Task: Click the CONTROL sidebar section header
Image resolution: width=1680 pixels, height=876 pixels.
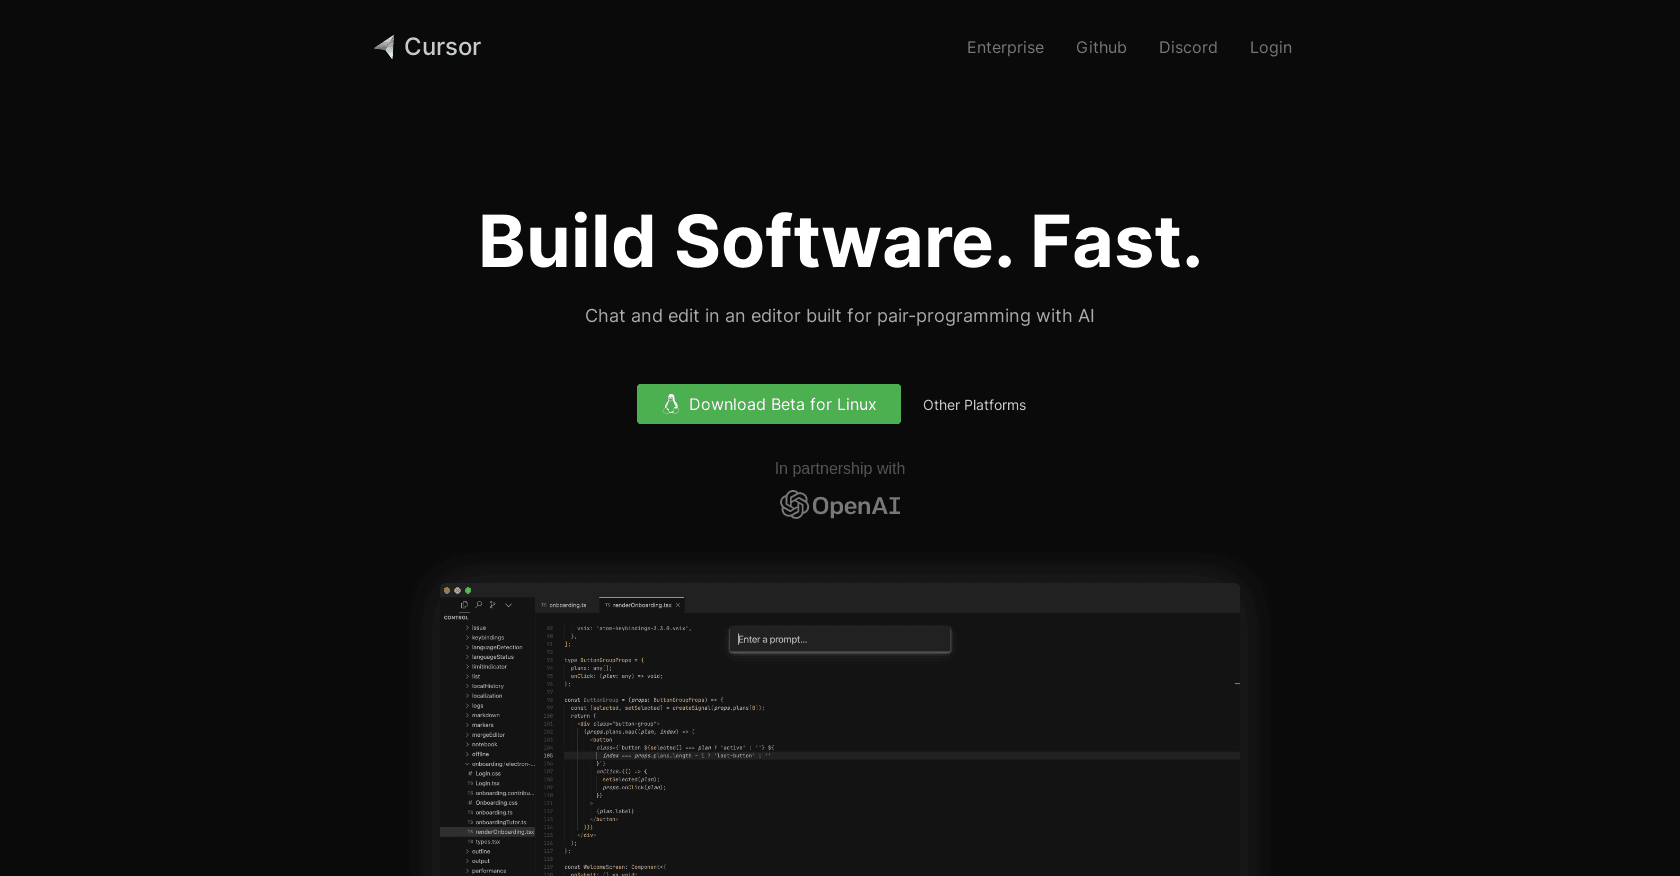Action: click(x=456, y=618)
